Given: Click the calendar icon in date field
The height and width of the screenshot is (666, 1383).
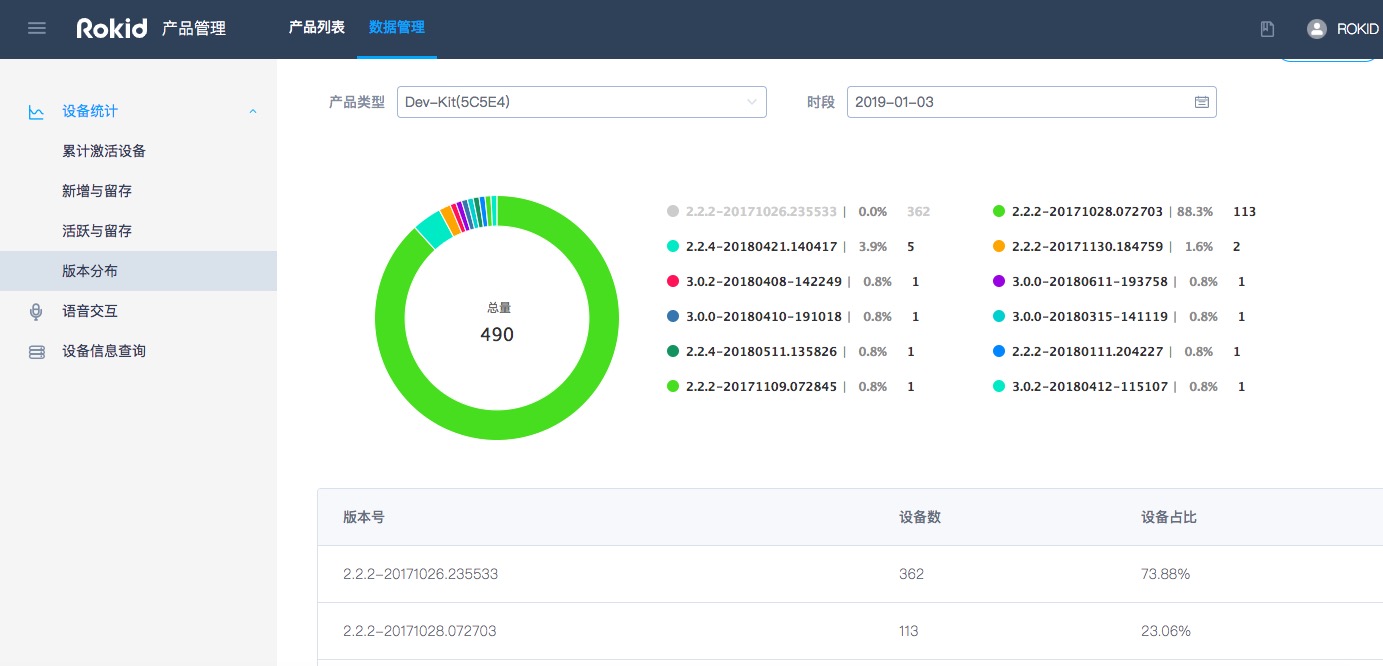Looking at the screenshot, I should pos(1201,102).
